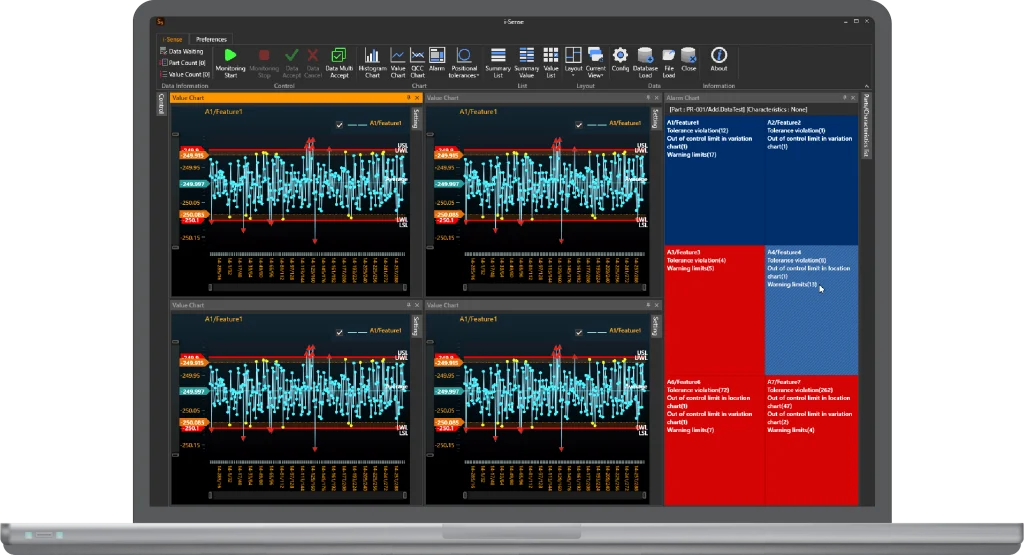Screen dimensions: 1024x555
Task: Click the Data Multi Accept icon
Action: [339, 56]
